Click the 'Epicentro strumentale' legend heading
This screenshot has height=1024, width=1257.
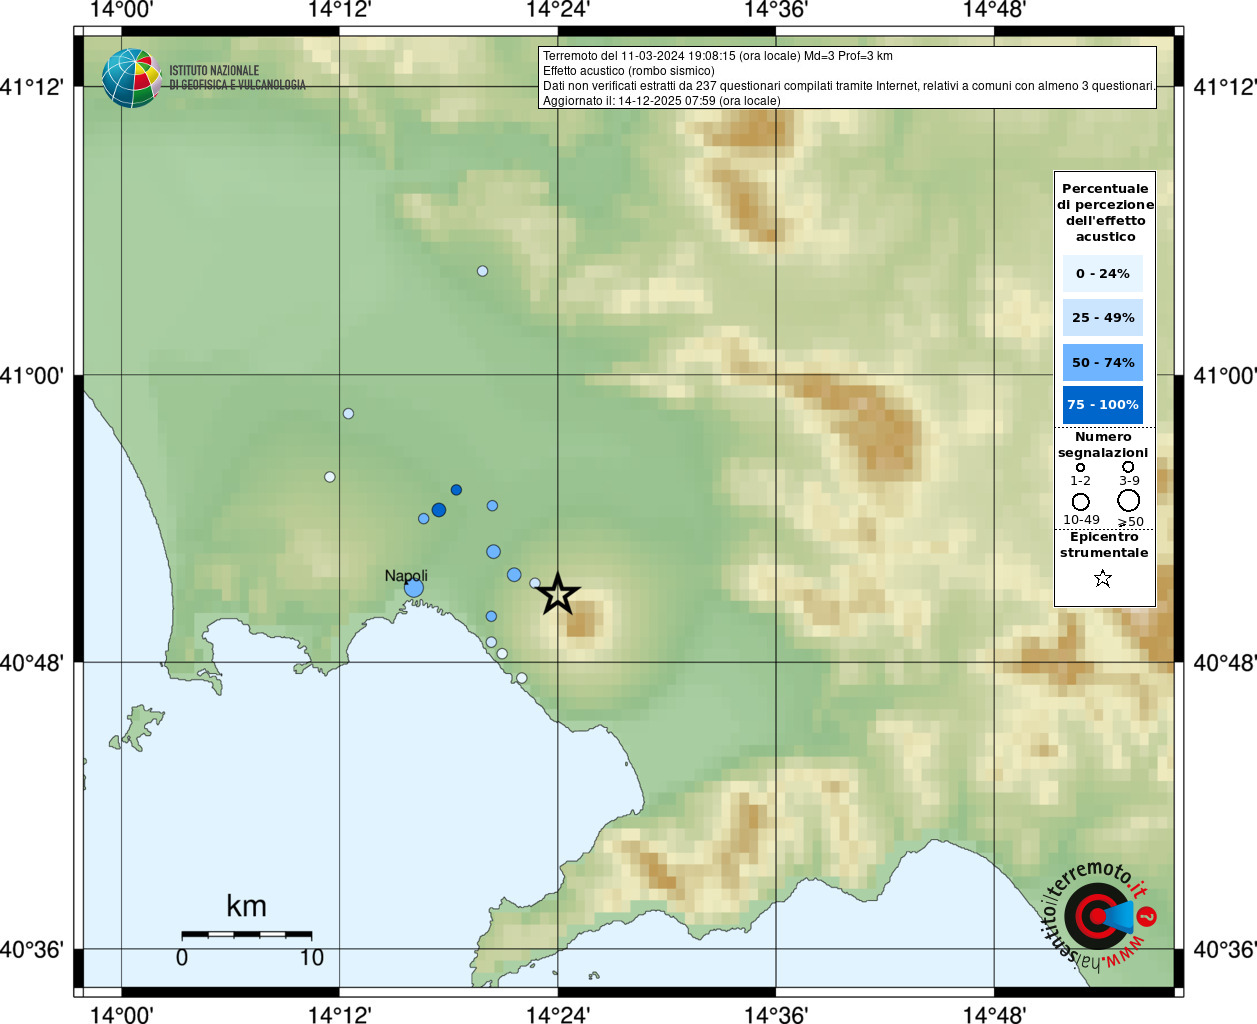point(1104,545)
